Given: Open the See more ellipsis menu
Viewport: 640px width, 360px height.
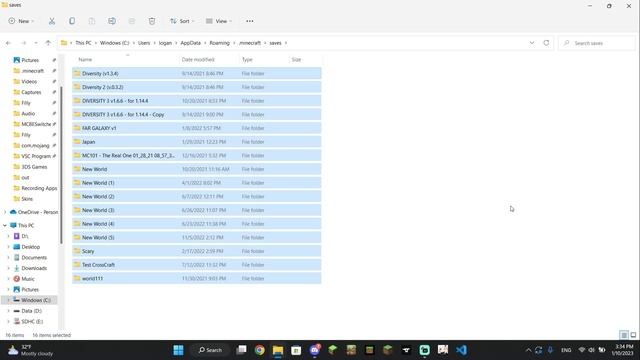Looking at the screenshot, I should [x=250, y=21].
